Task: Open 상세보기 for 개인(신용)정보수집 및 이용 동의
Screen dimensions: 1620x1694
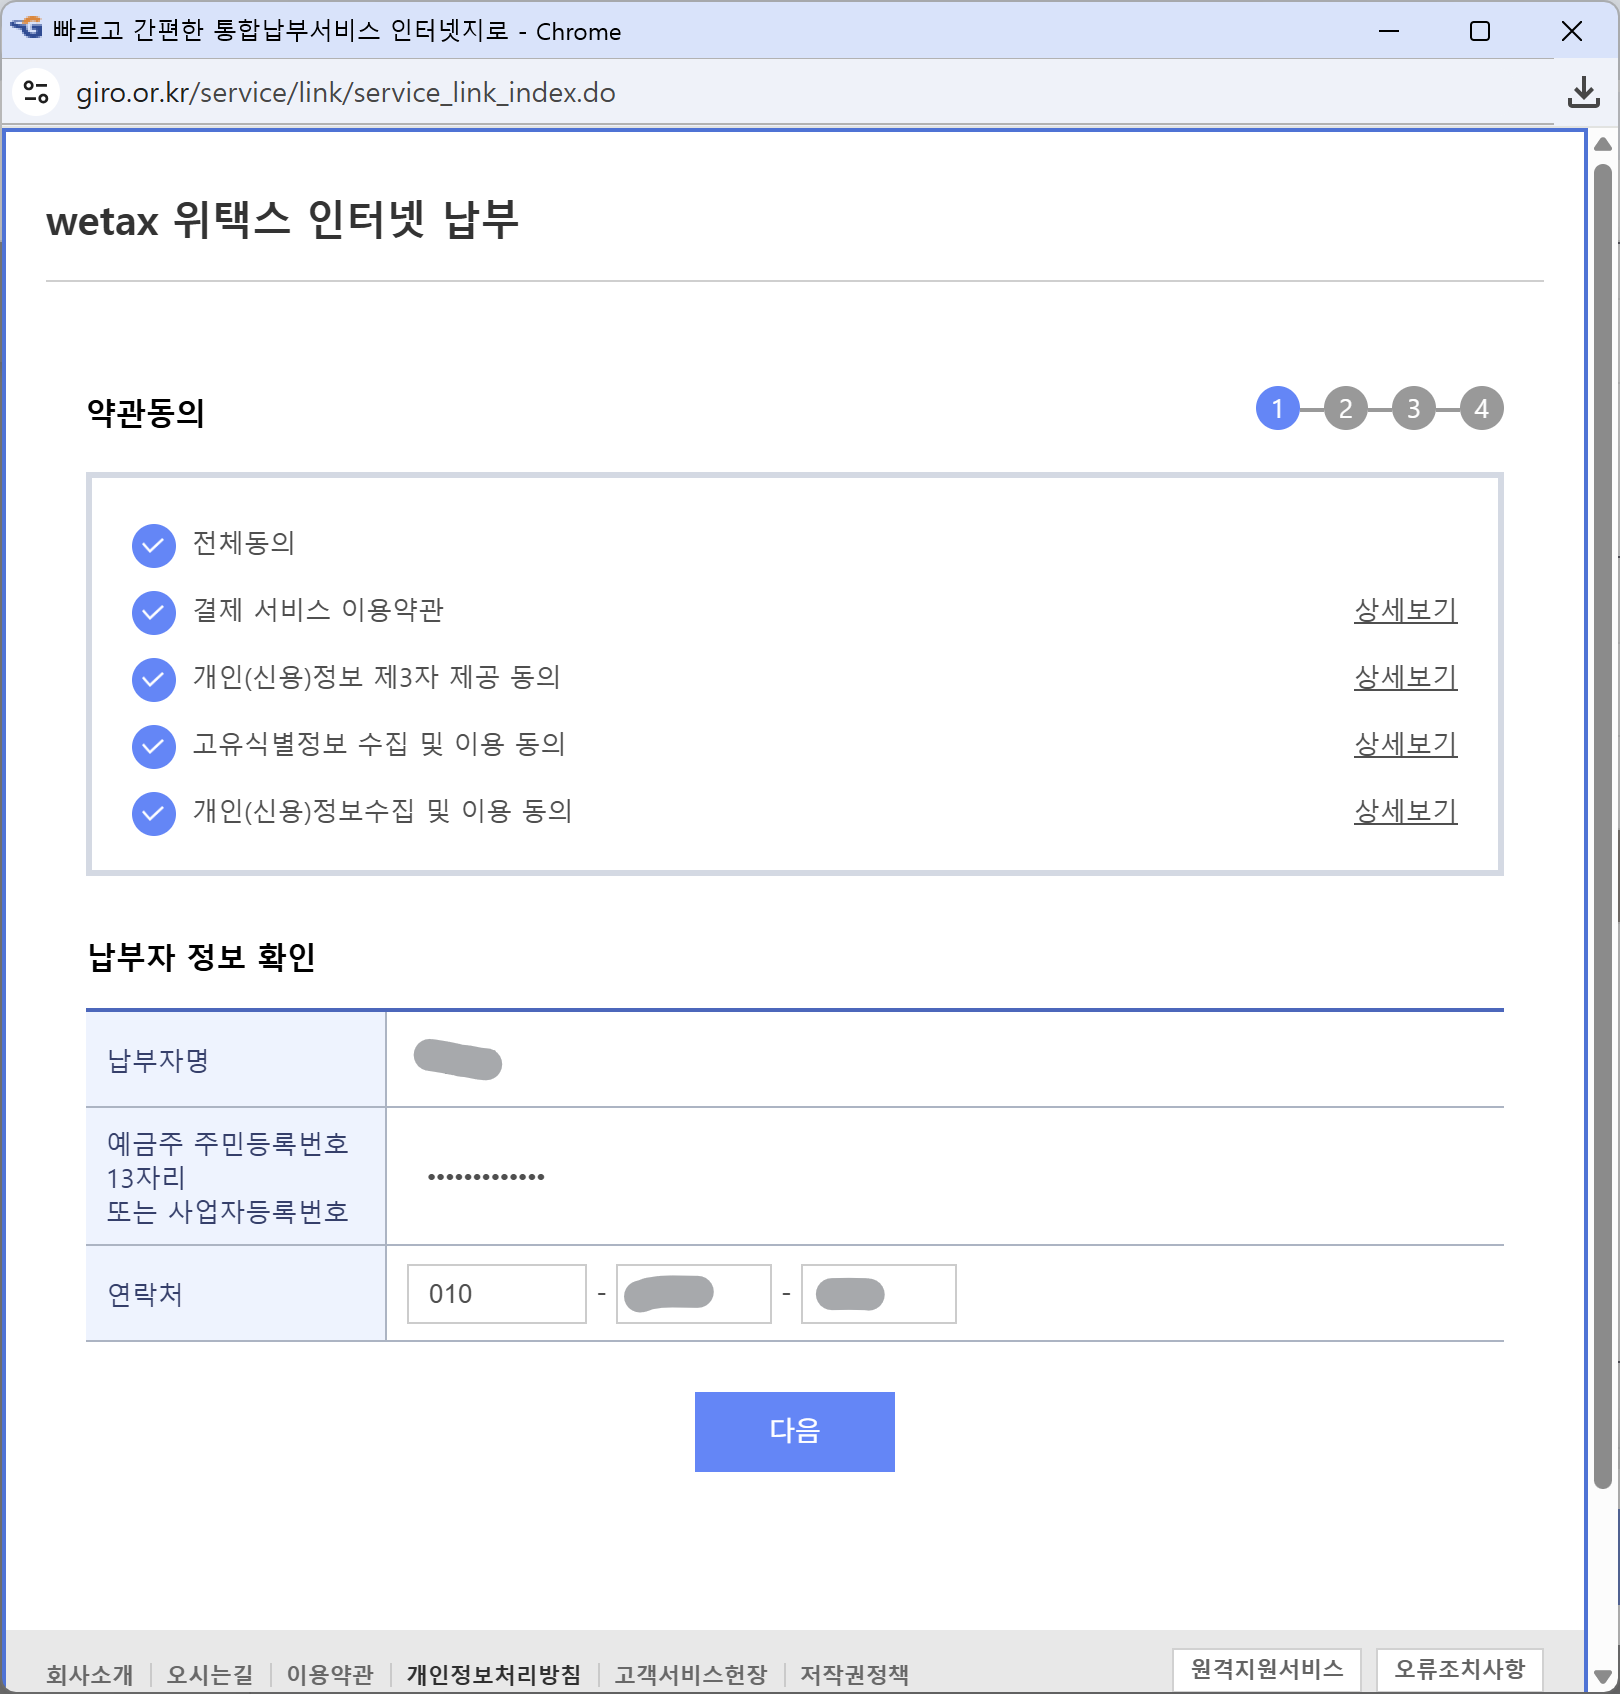Action: [x=1405, y=811]
